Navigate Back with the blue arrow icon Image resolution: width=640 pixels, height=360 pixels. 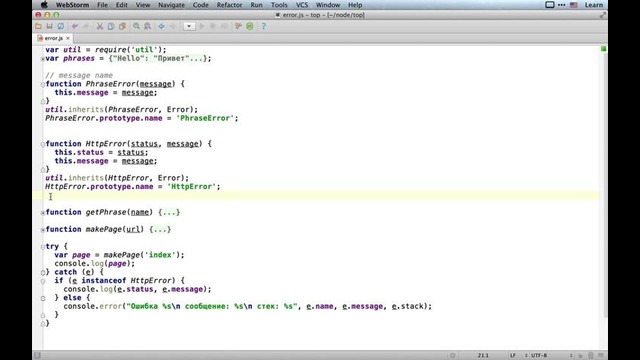(x=162, y=26)
